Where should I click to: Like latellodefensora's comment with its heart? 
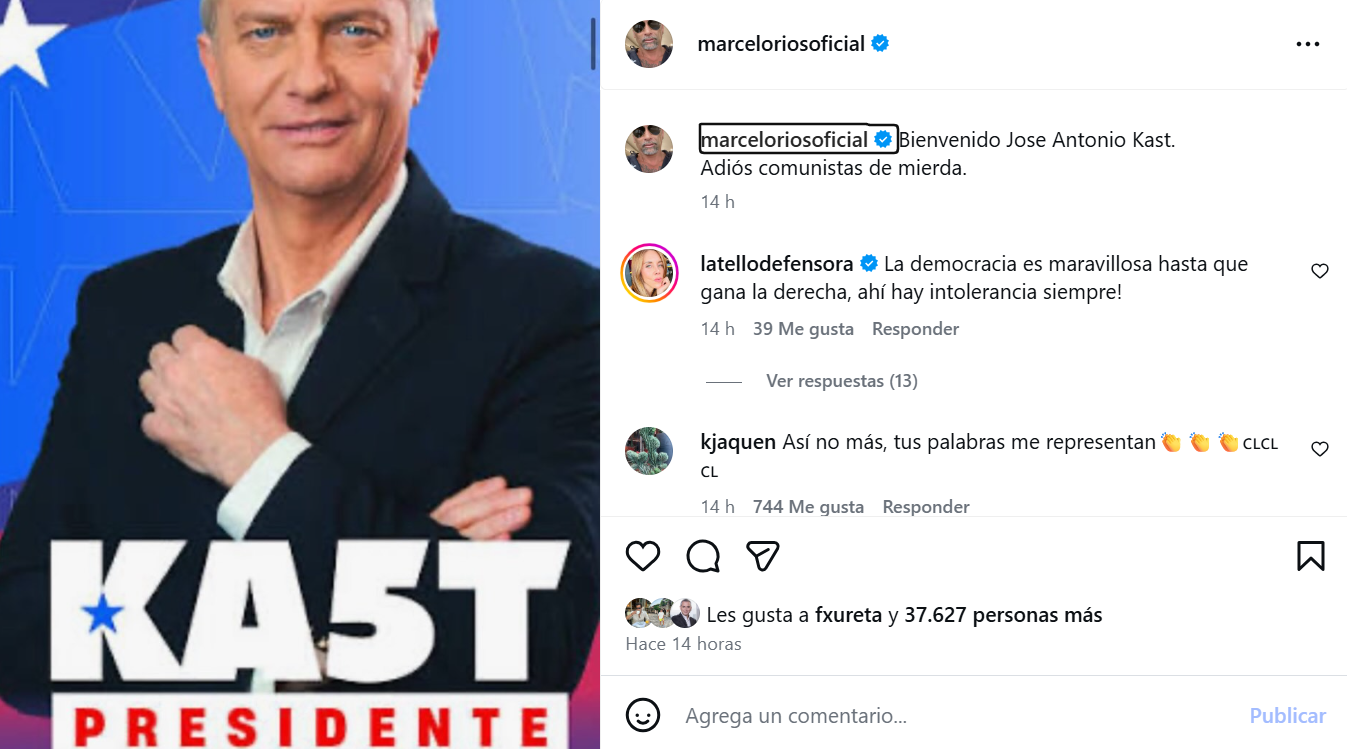[1320, 271]
